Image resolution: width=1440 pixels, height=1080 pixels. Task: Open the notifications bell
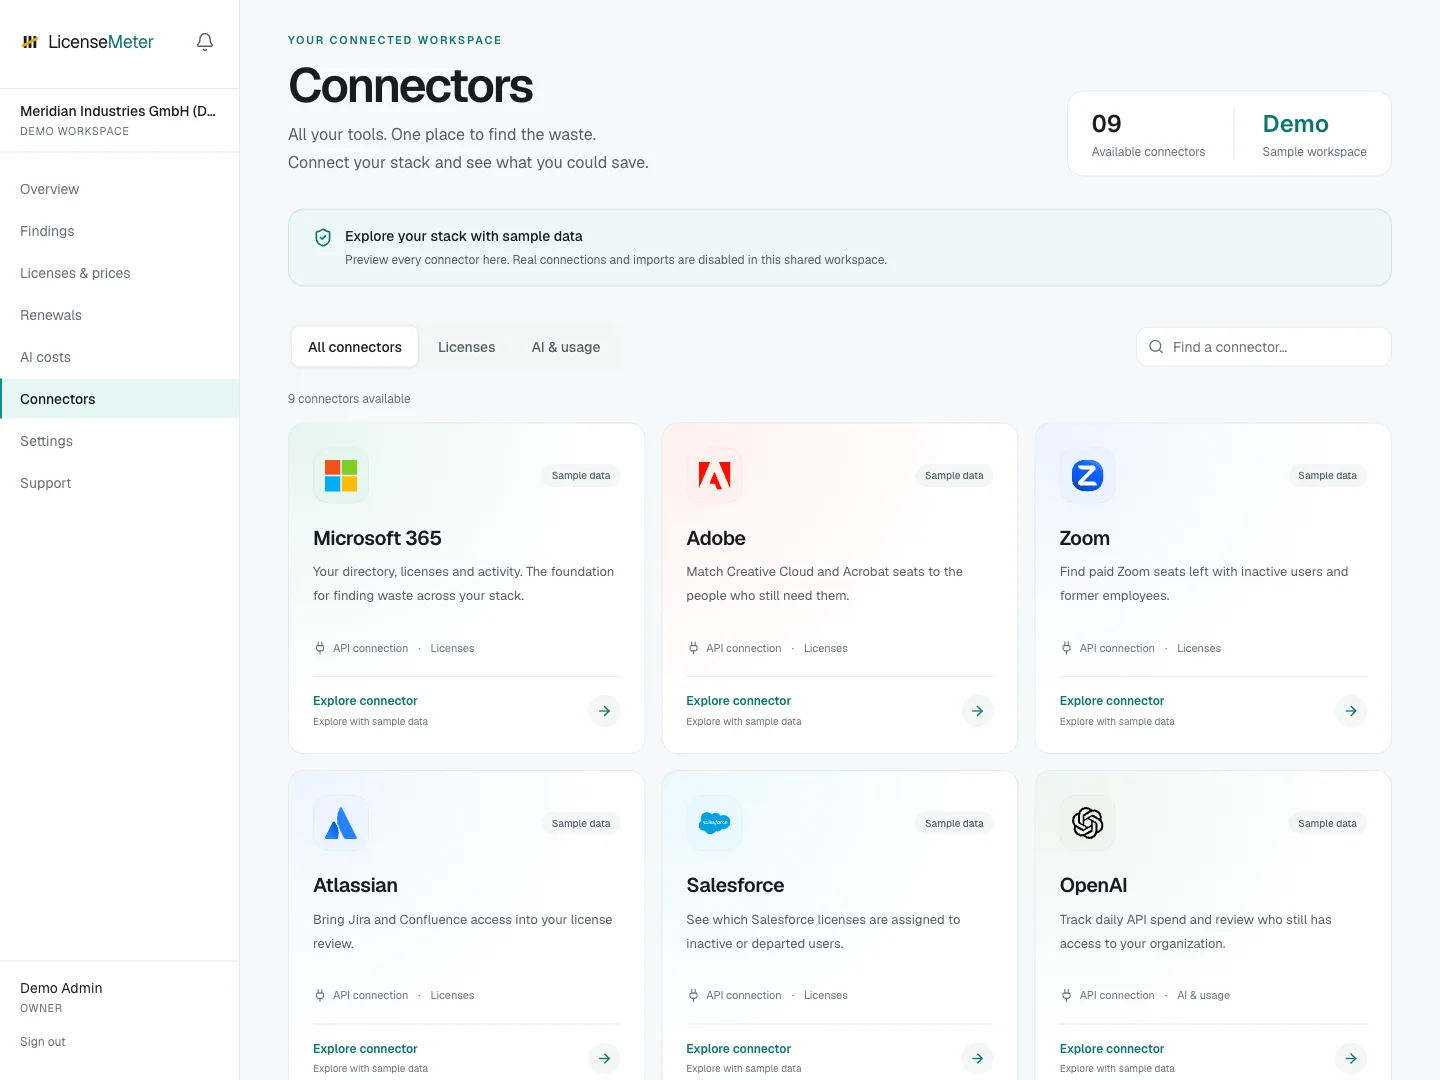click(x=205, y=42)
